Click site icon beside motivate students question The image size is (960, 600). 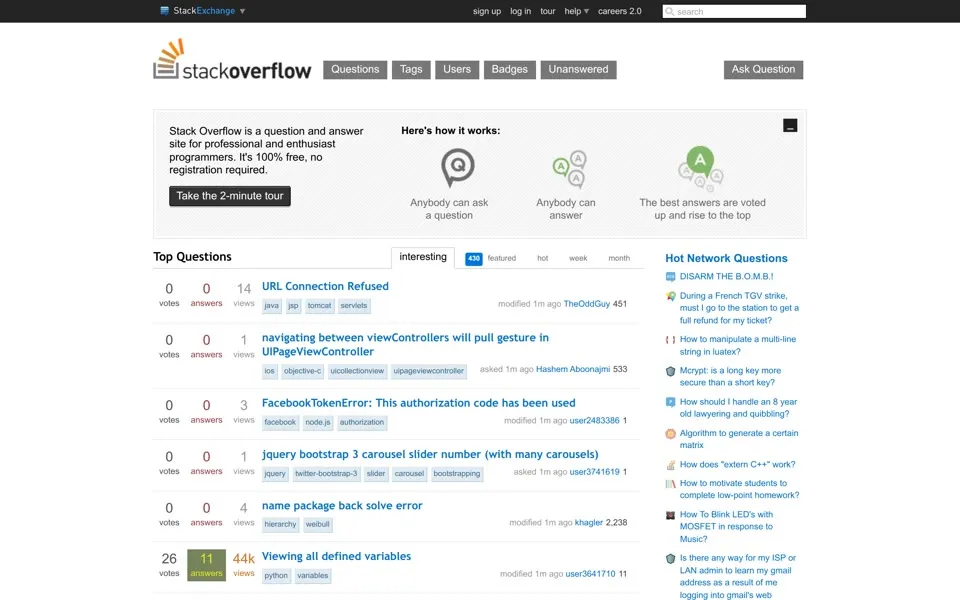[x=670, y=484]
